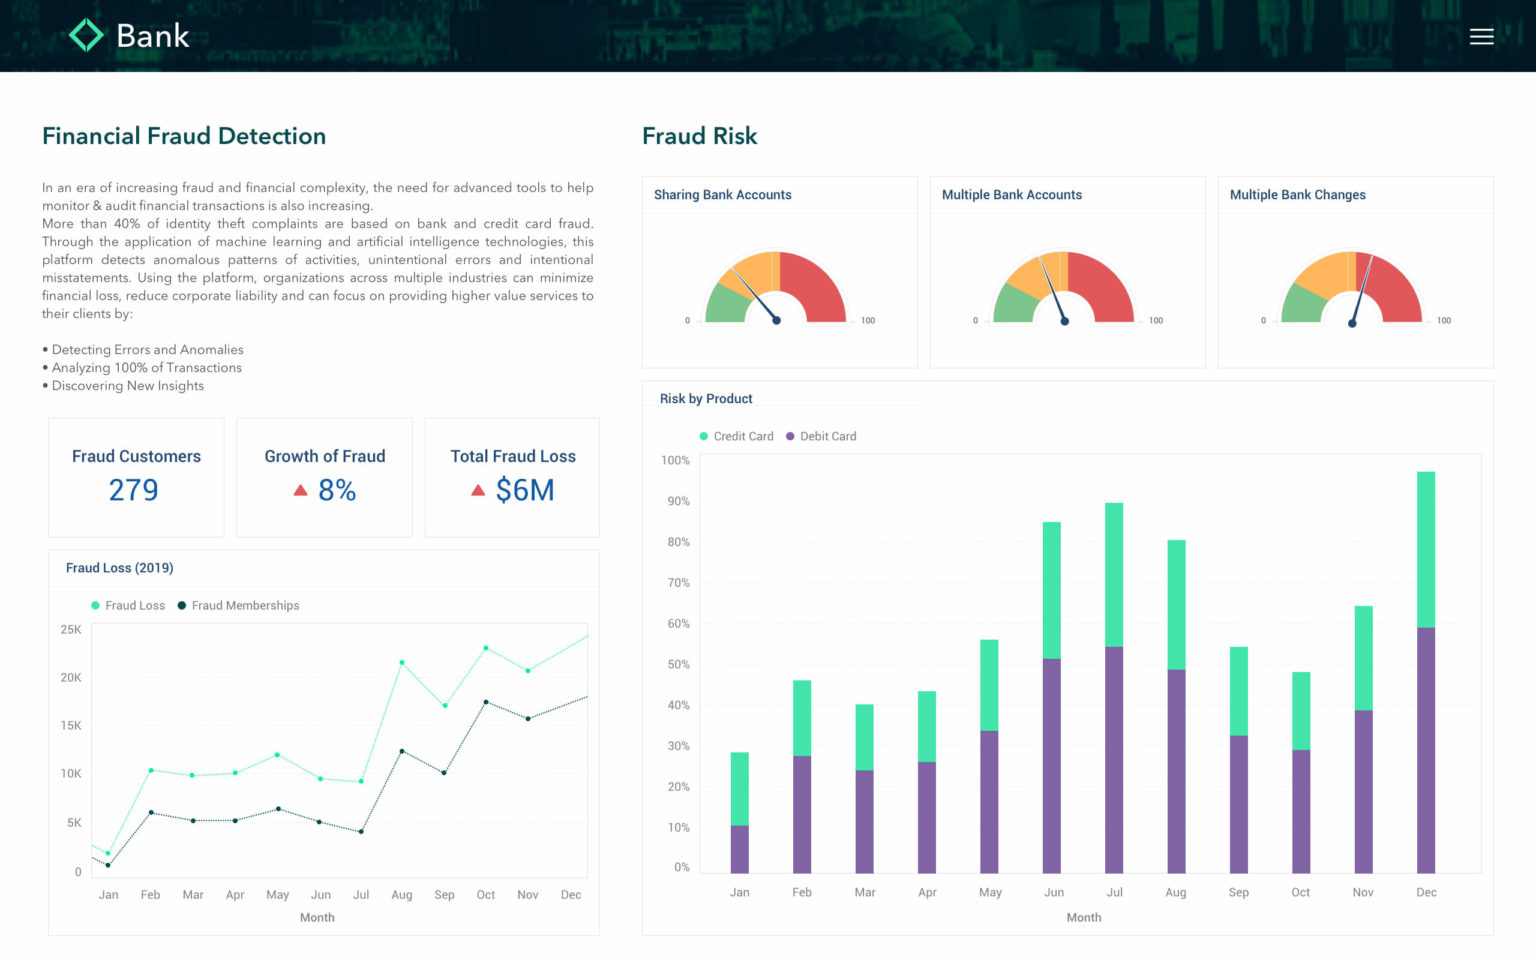Toggle the Debit Card legend visibility
The height and width of the screenshot is (960, 1536).
coord(822,436)
